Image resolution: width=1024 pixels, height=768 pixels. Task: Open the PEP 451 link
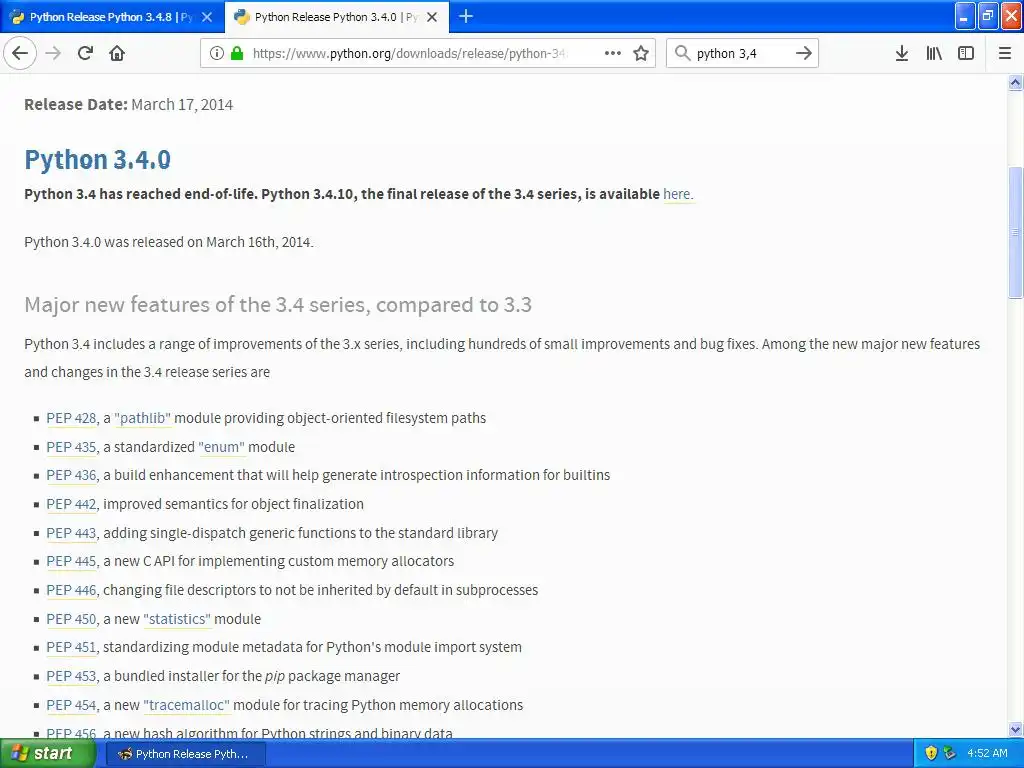[x=71, y=647]
